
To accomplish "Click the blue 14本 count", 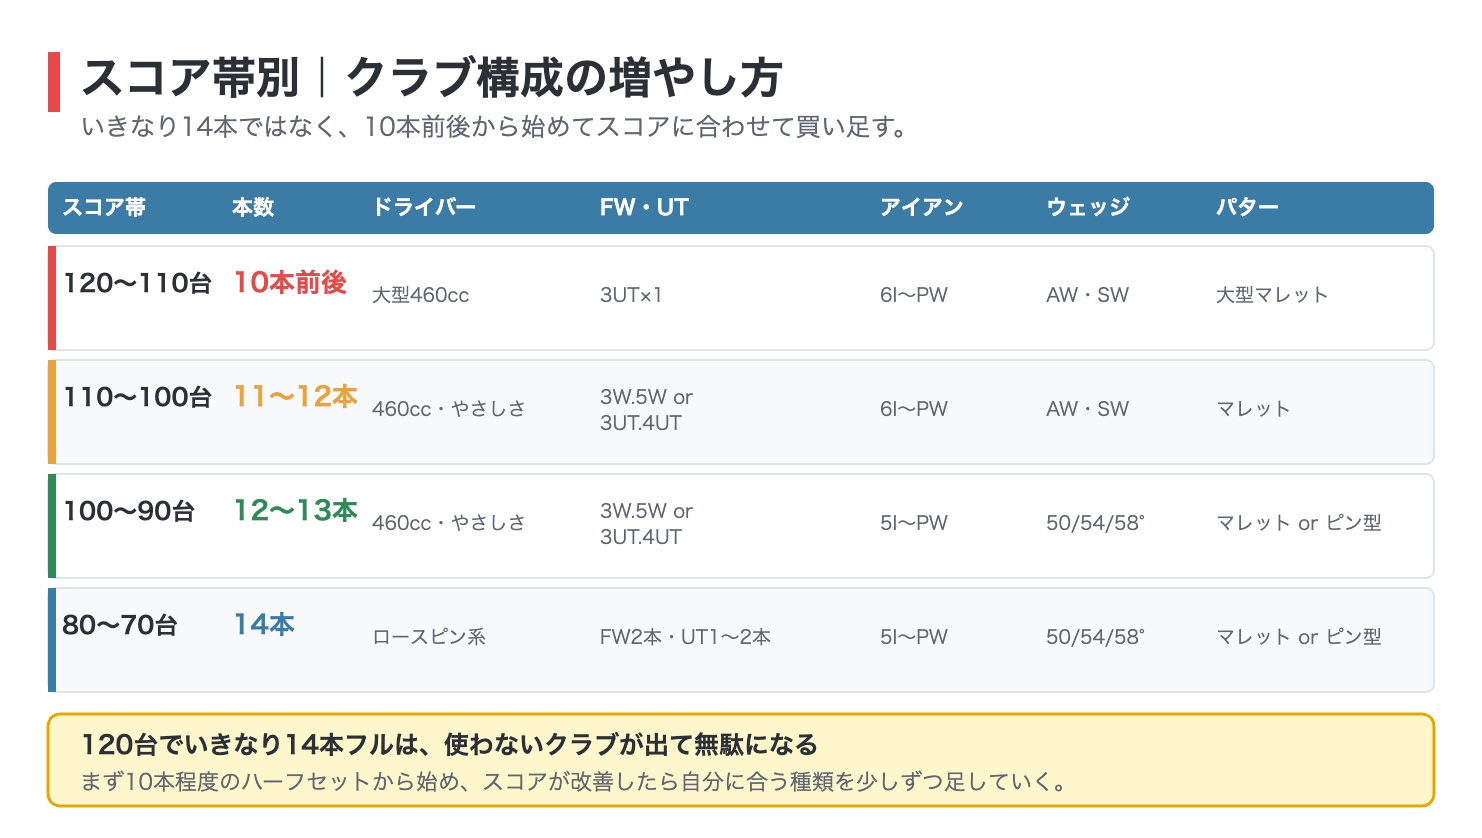I will [264, 625].
